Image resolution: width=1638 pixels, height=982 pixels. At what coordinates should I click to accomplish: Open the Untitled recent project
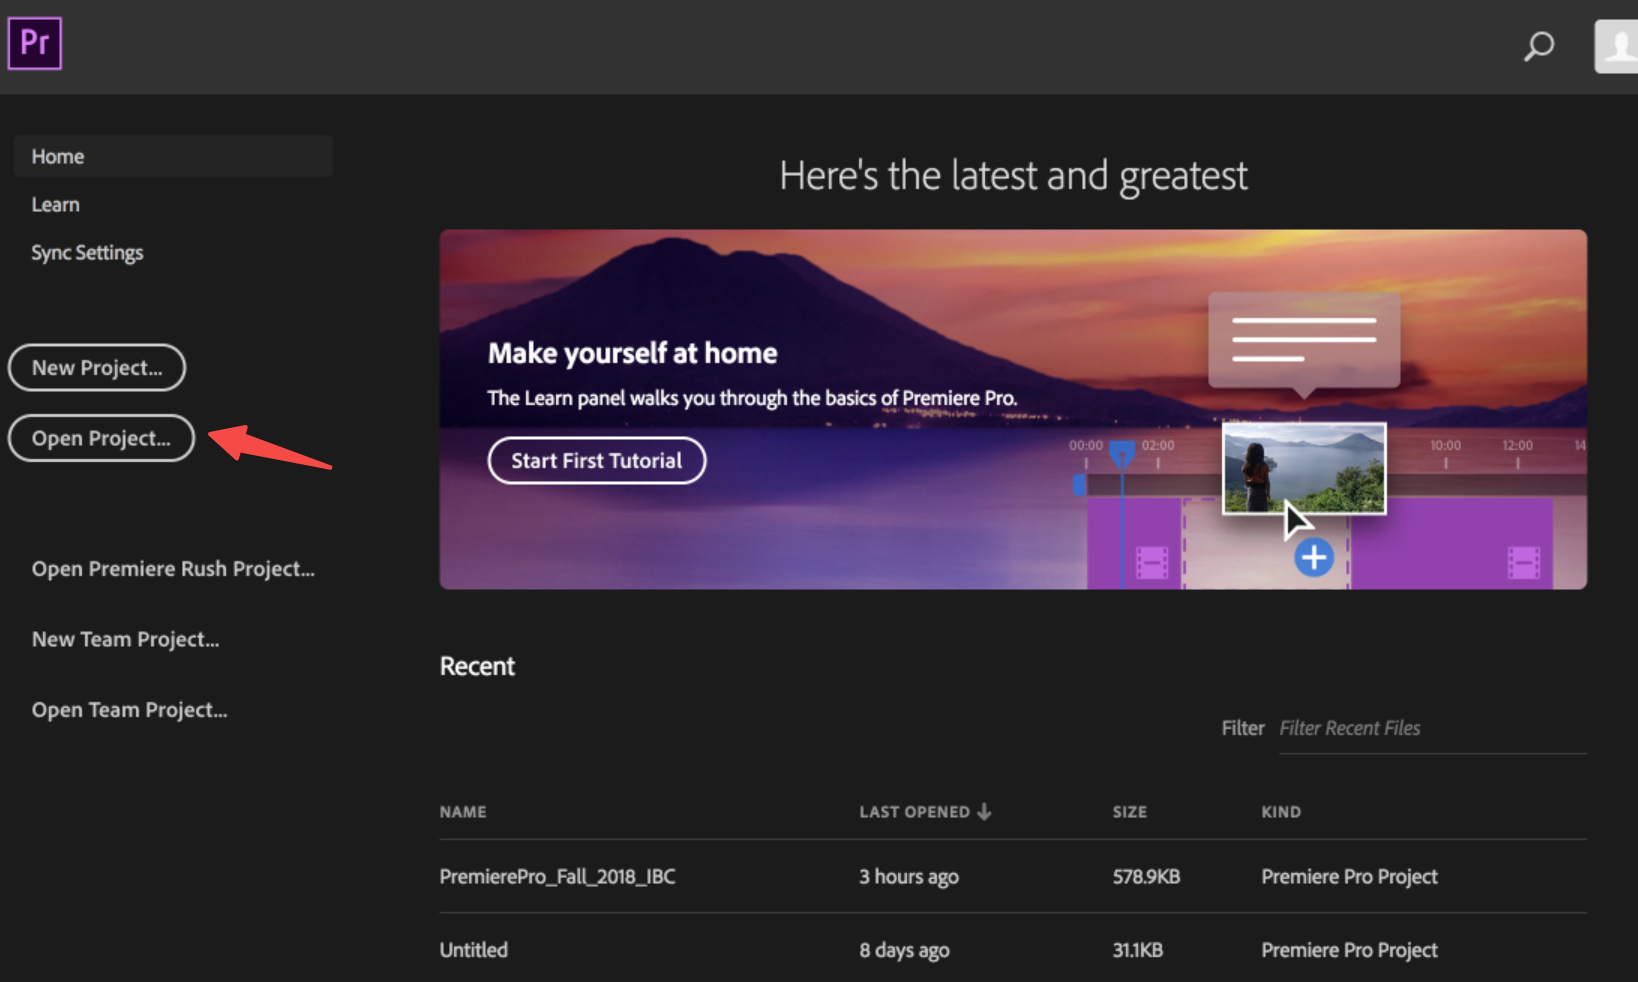pos(473,949)
